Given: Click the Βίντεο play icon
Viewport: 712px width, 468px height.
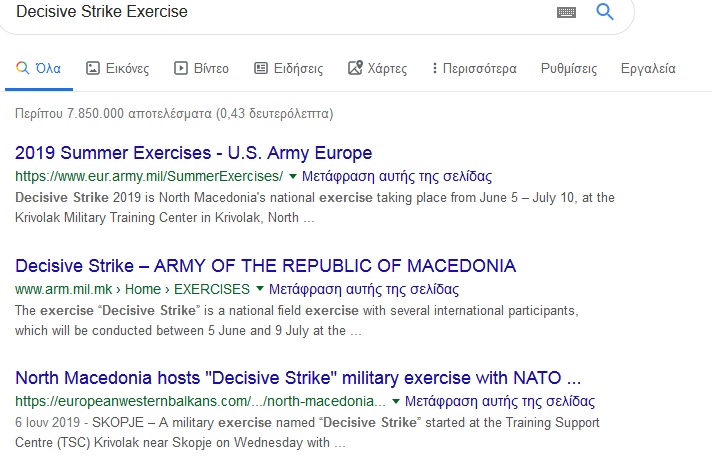Looking at the screenshot, I should [181, 69].
